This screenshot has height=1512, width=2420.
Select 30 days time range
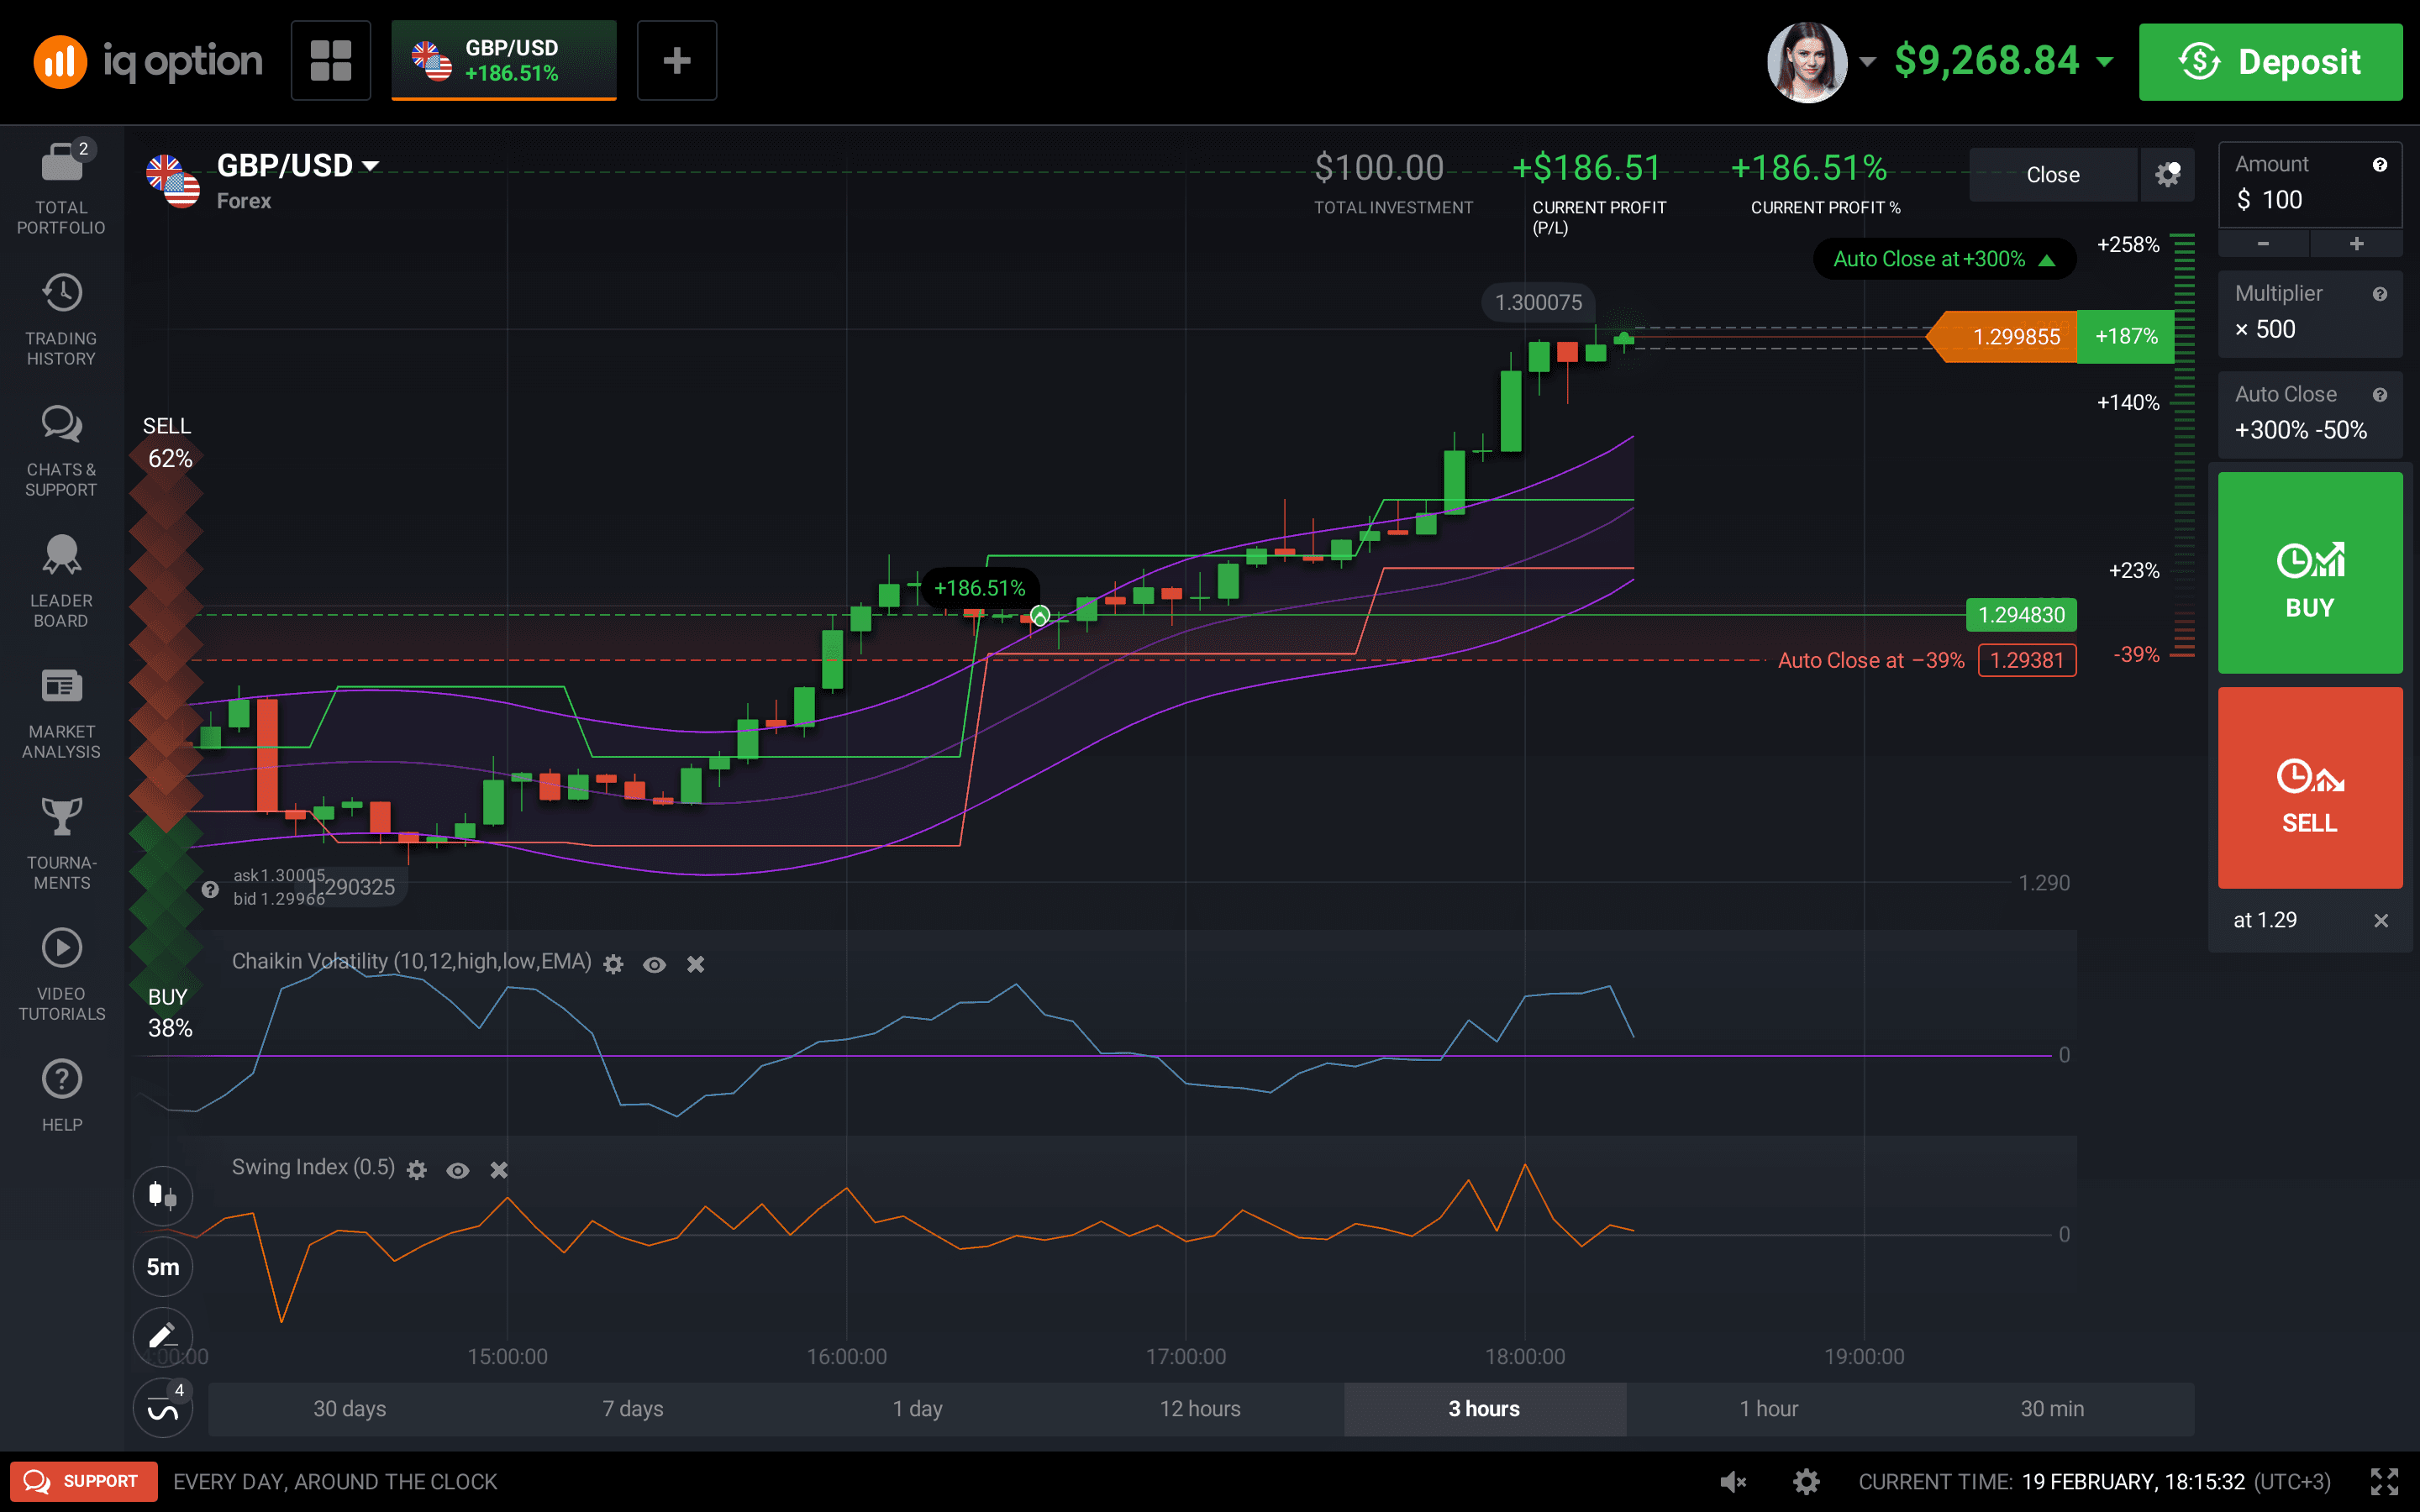click(x=350, y=1408)
